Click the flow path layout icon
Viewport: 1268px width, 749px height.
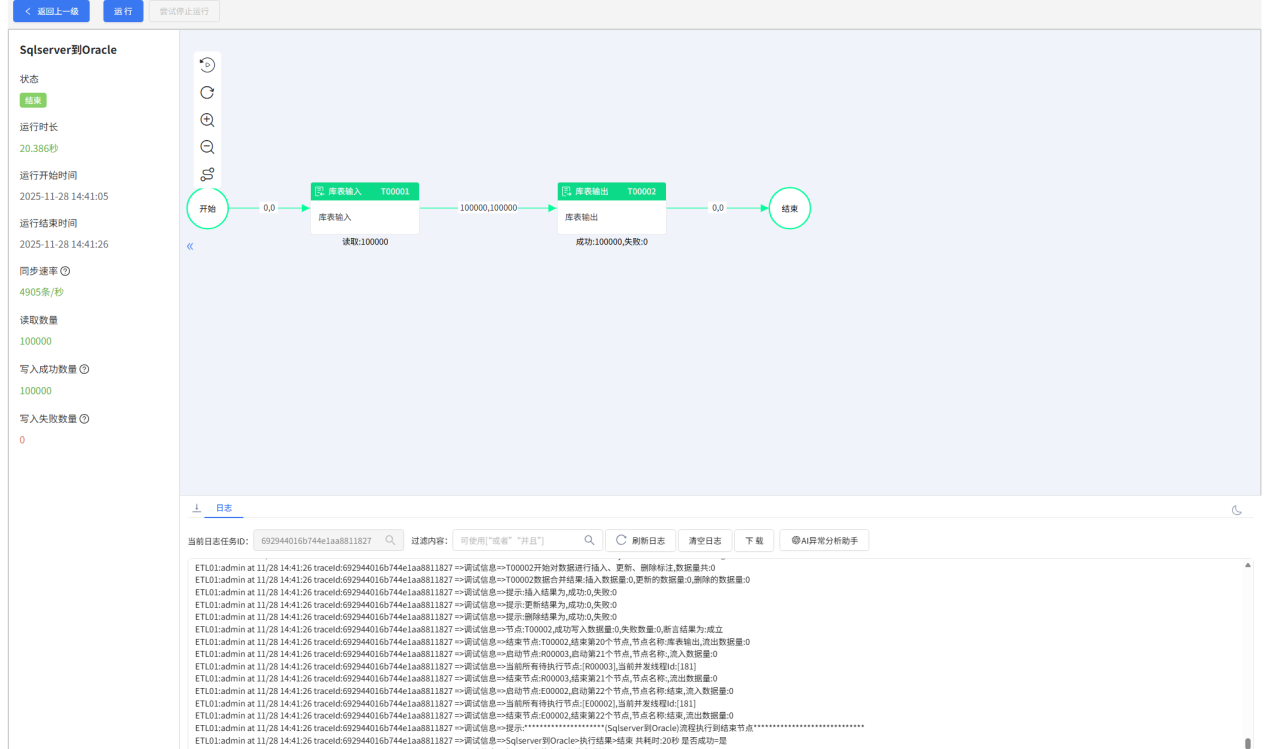click(207, 175)
